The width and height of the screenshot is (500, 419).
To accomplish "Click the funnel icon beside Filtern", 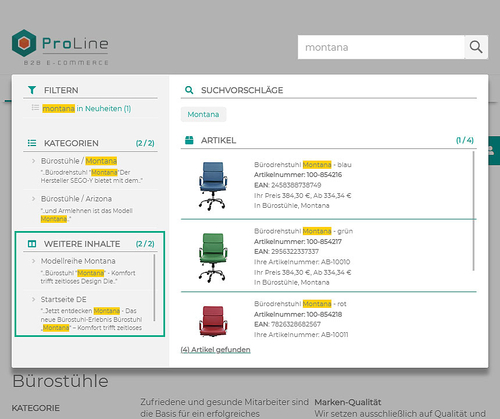I will (x=32, y=90).
